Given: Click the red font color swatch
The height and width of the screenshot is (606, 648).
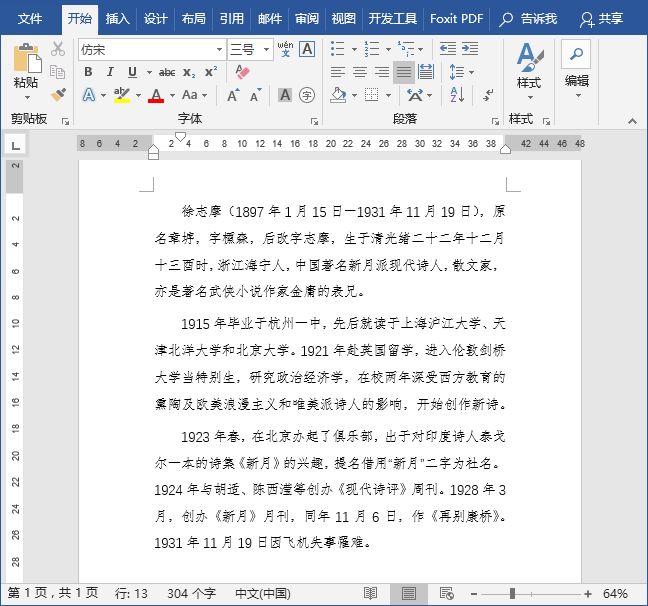Looking at the screenshot, I should click(155, 96).
